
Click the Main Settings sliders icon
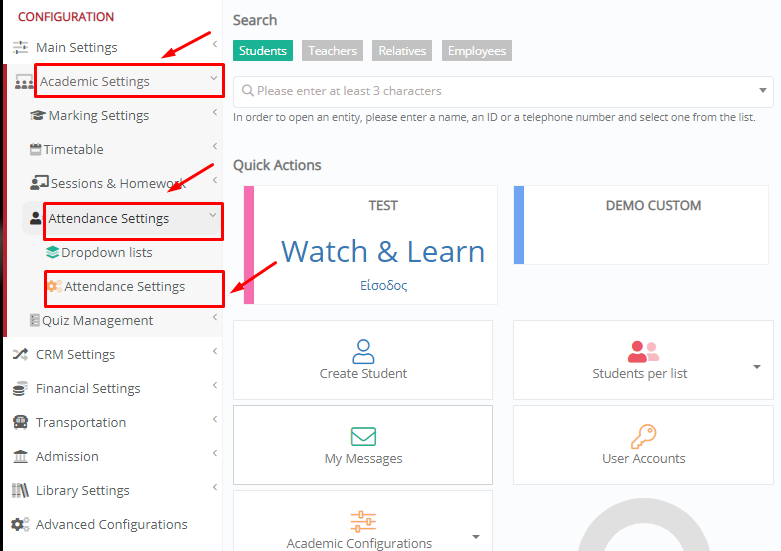click(x=20, y=47)
